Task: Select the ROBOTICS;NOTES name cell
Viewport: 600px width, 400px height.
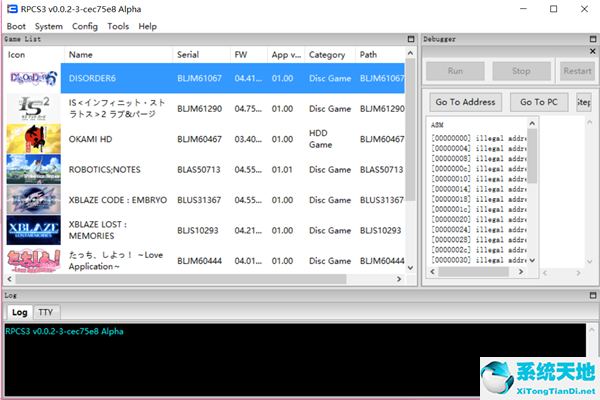Action: tap(104, 170)
